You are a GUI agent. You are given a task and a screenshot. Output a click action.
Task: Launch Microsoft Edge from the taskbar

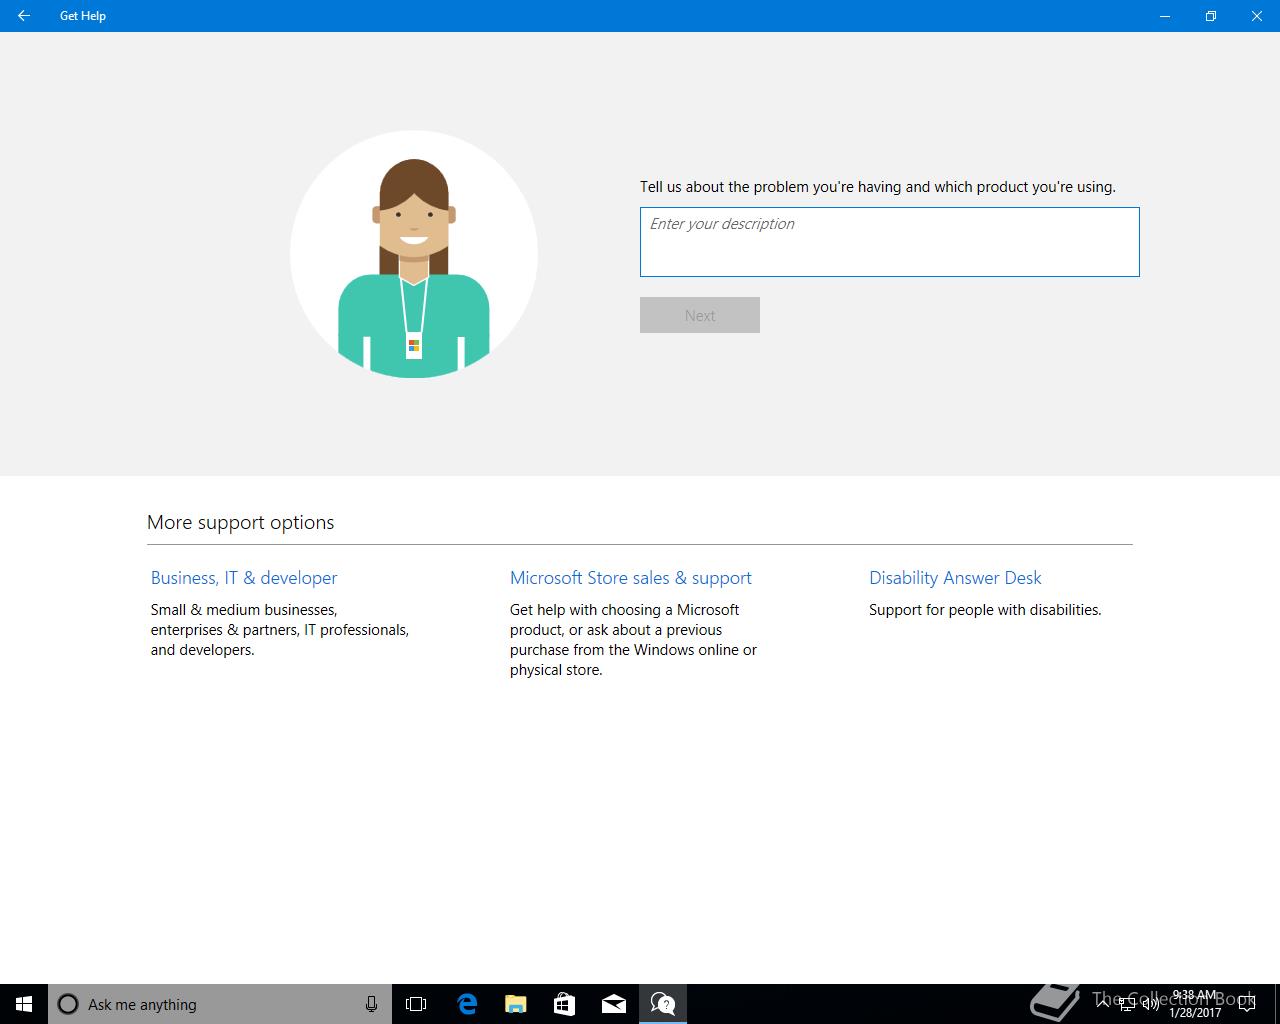[466, 1004]
